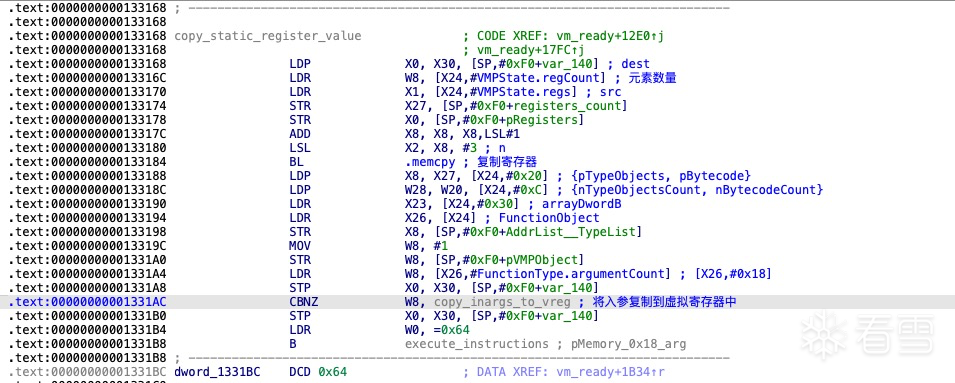Jump to .memcpy call target
This screenshot has width=955, height=383.
pyautogui.click(x=430, y=162)
